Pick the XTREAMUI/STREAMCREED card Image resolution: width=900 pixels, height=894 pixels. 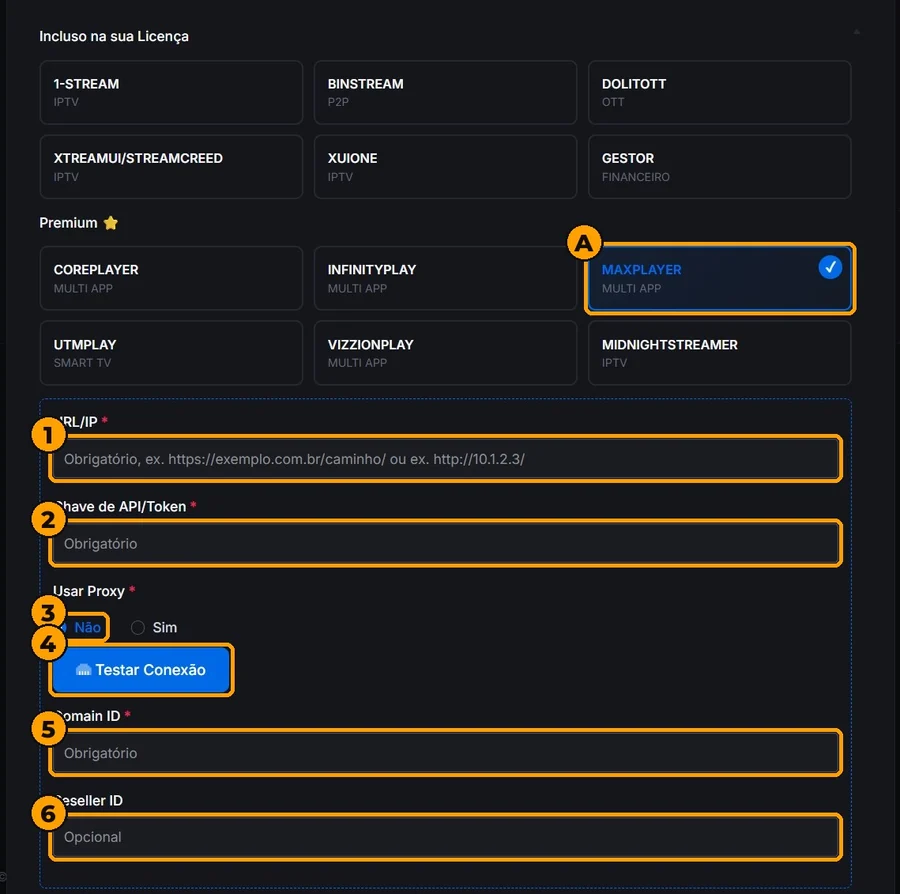point(171,167)
